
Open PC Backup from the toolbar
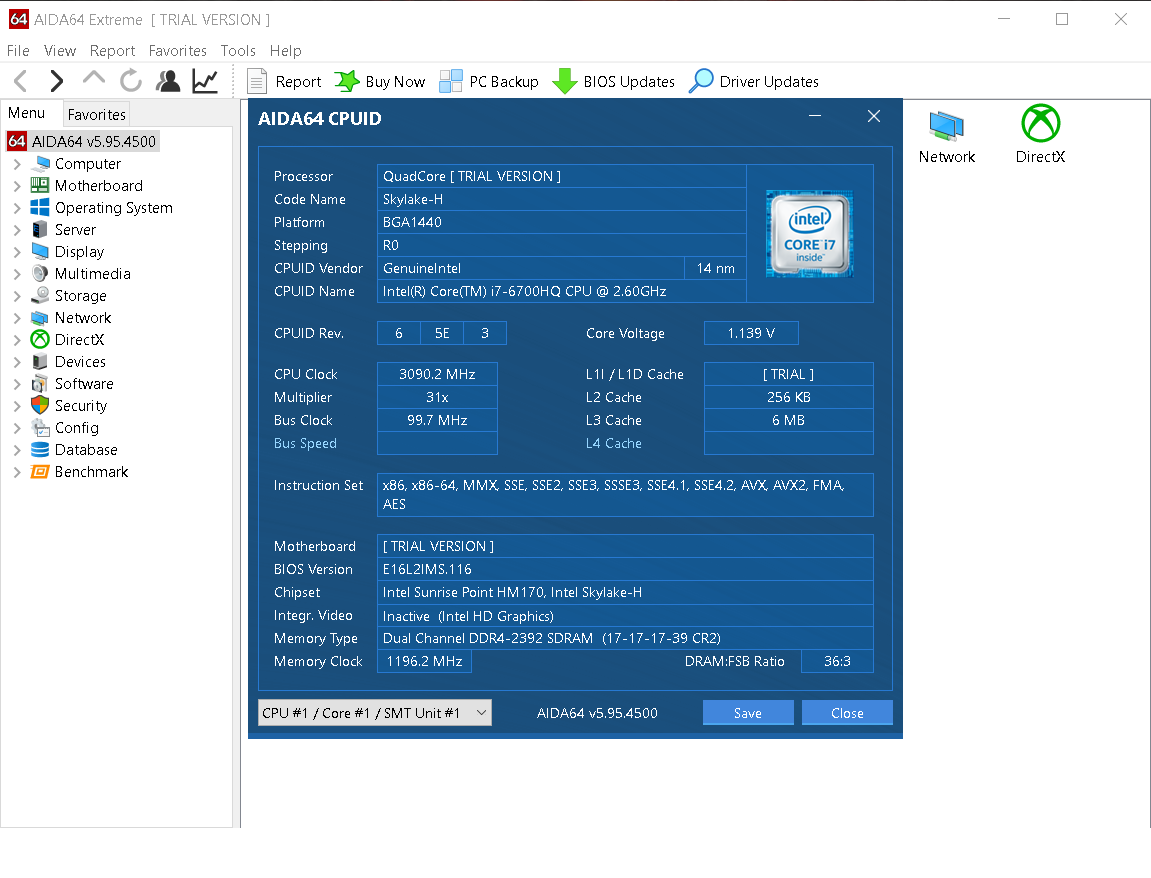pos(489,81)
